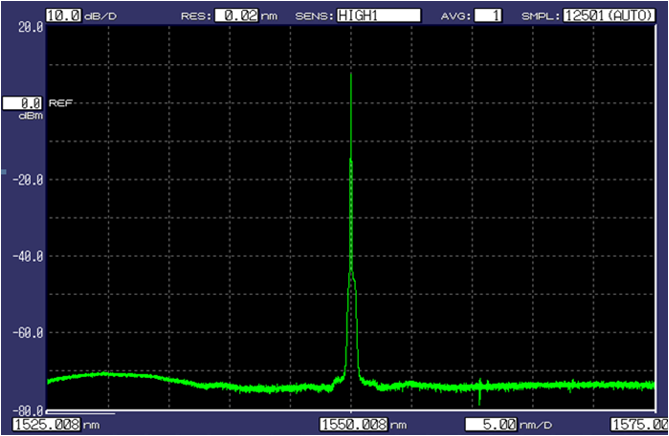Click the 1575 stop wavelength field

click(x=640, y=425)
